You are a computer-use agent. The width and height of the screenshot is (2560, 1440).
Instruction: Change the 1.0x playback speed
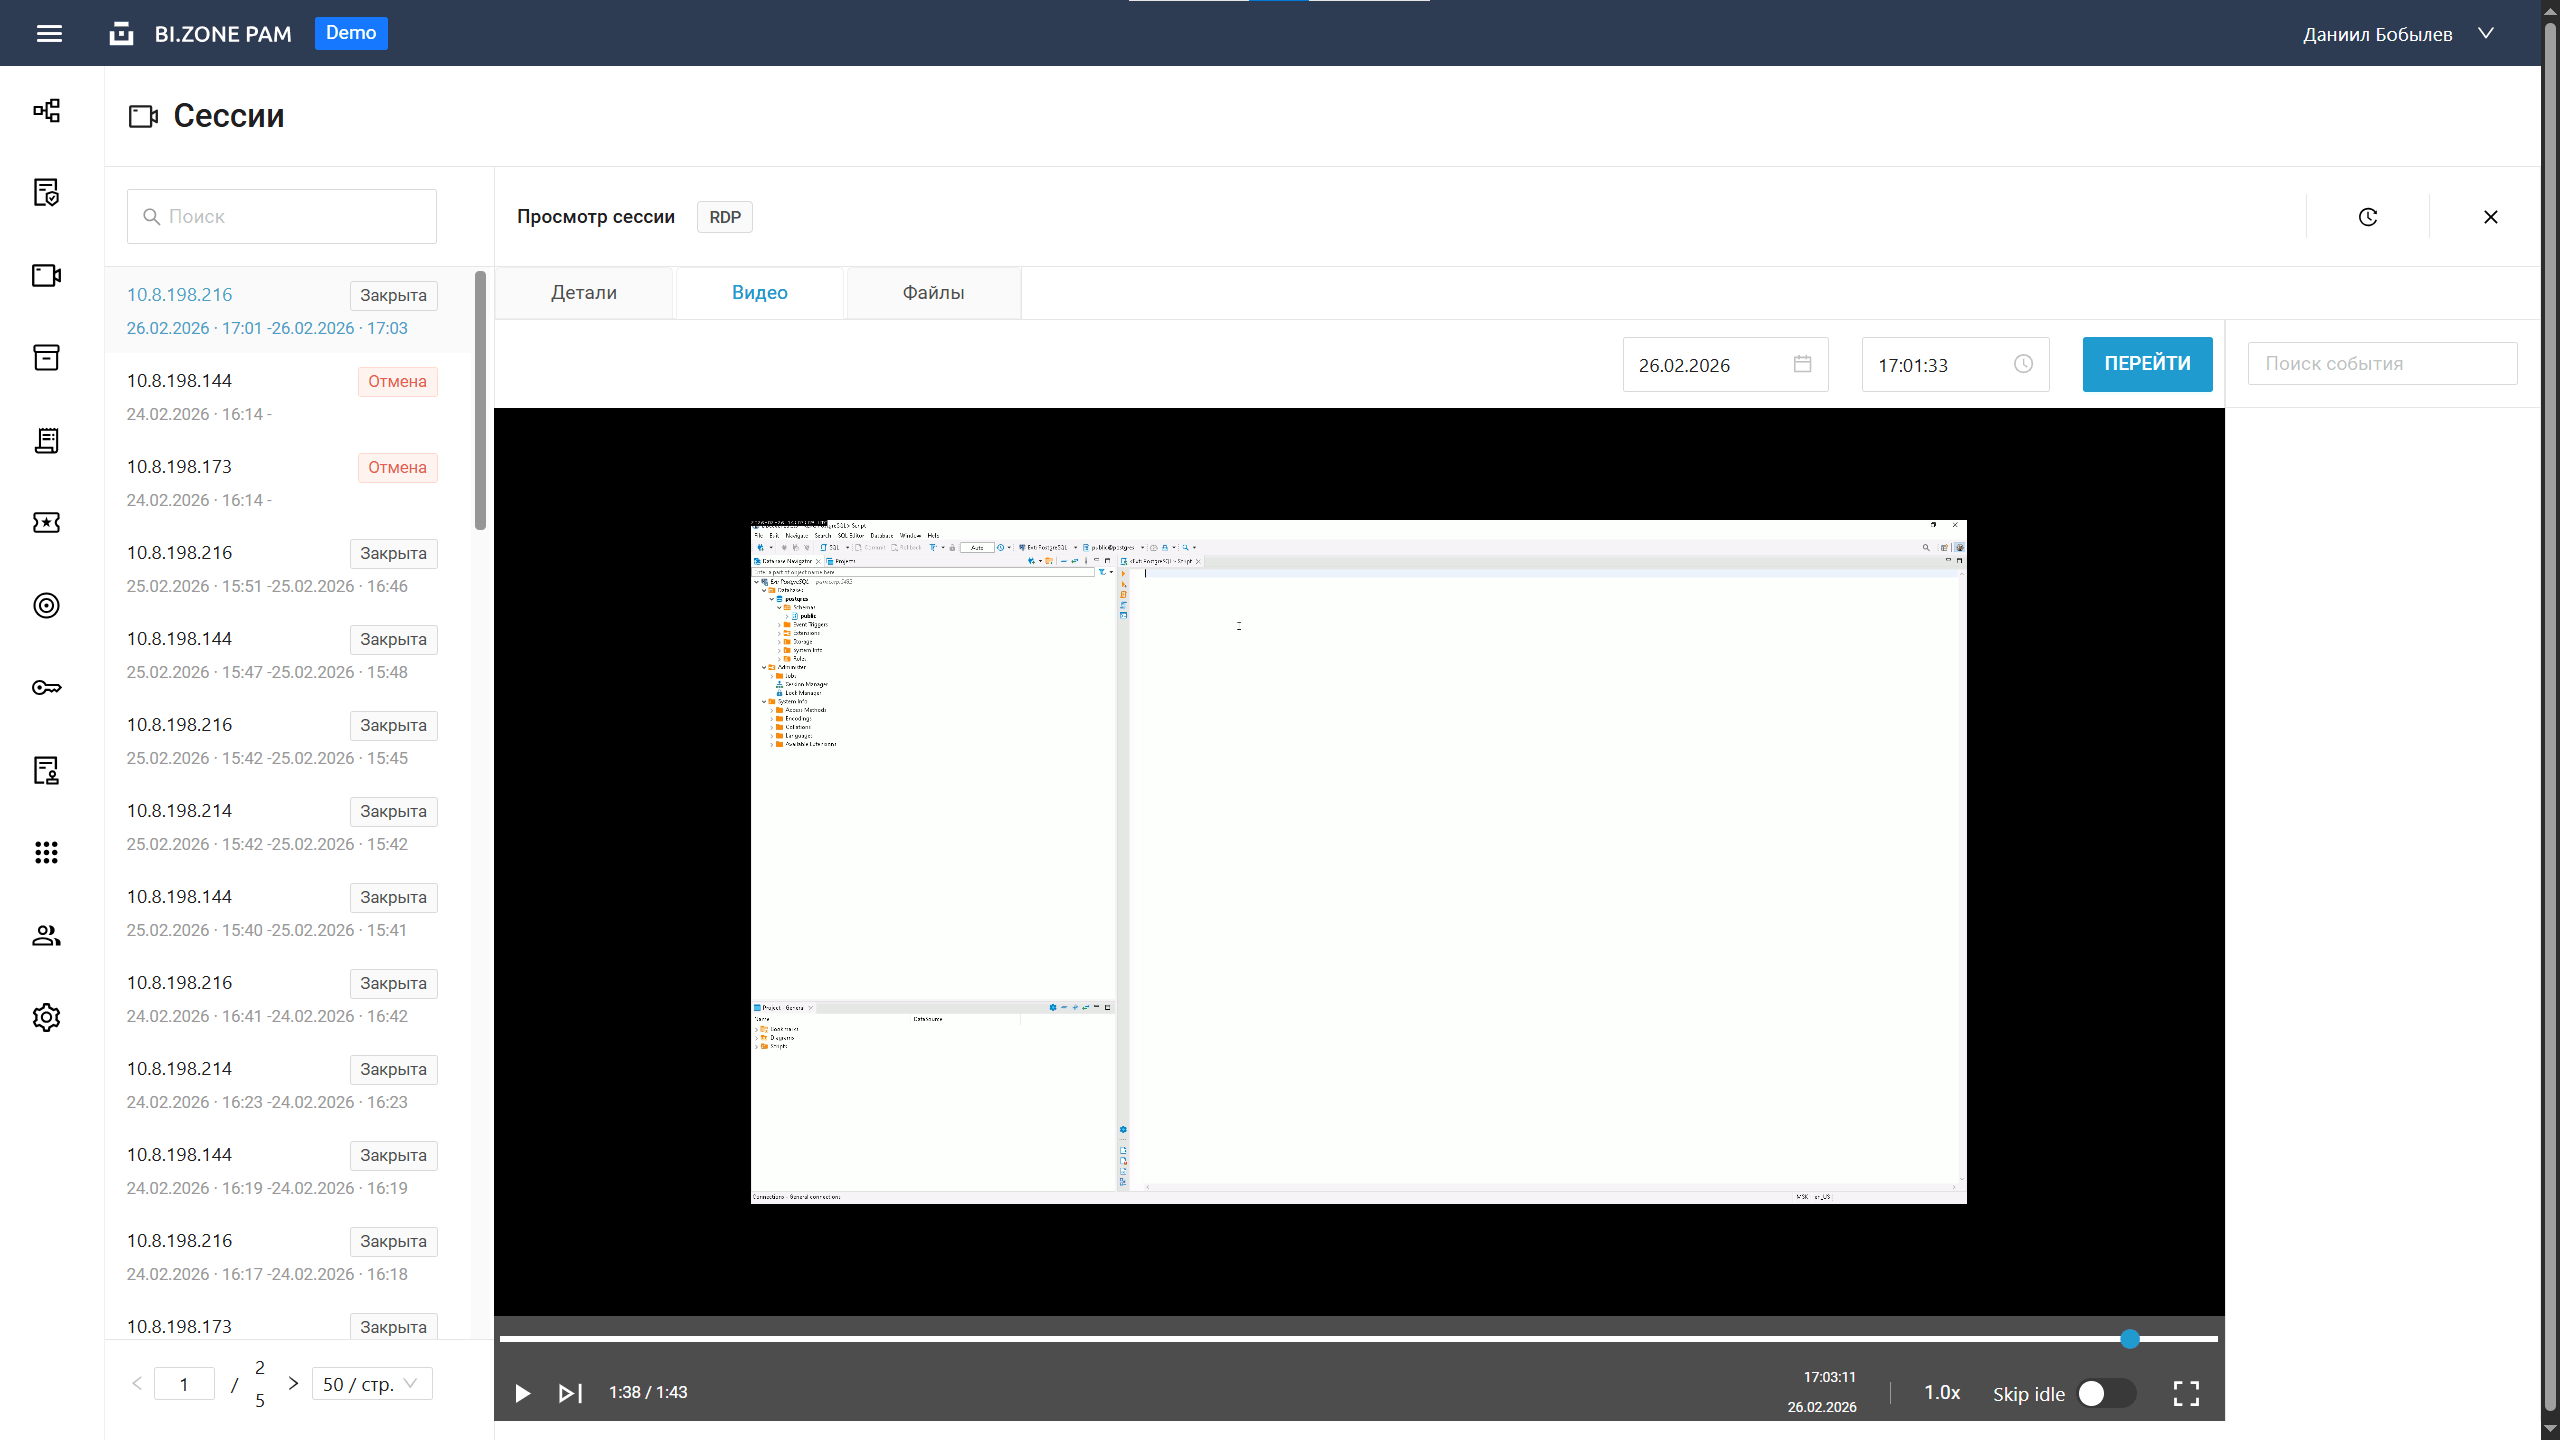coord(1941,1392)
